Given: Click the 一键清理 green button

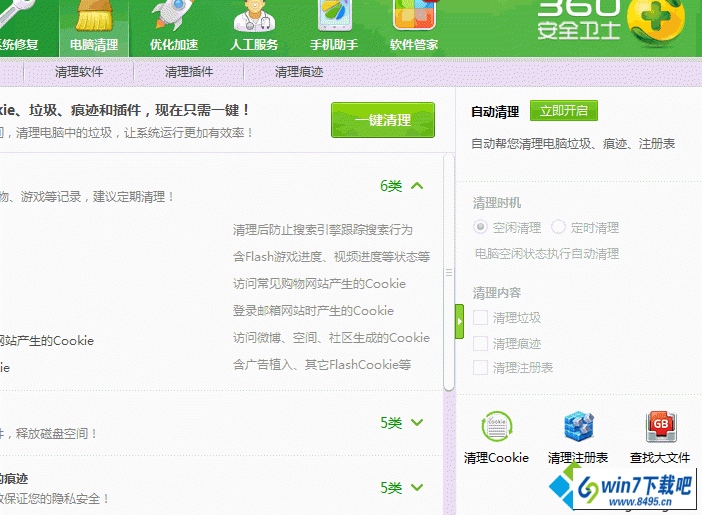Looking at the screenshot, I should tap(383, 120).
